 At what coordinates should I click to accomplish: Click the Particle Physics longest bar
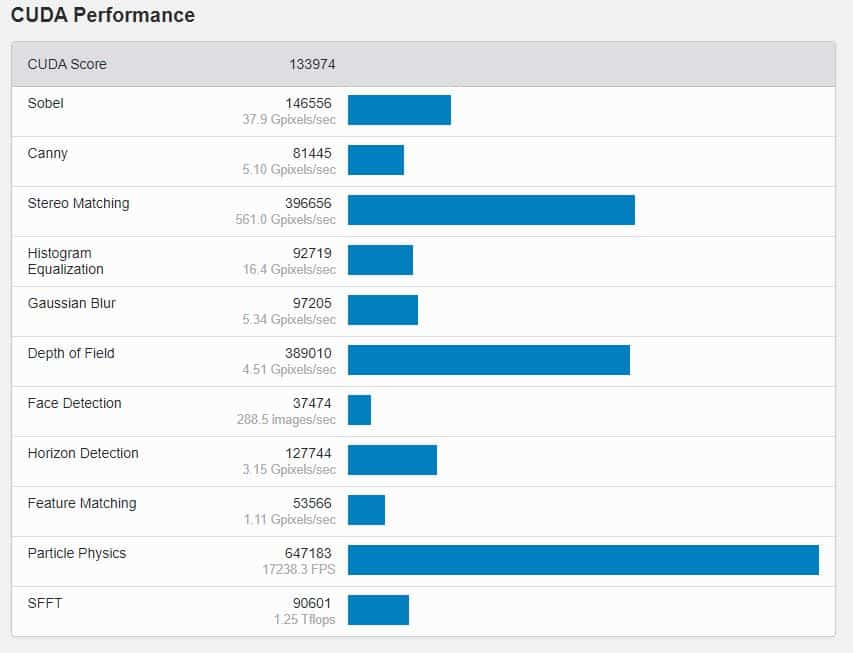coord(583,560)
